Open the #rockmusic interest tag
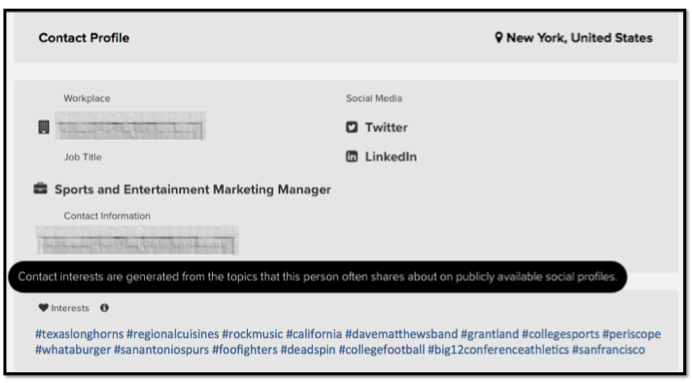692x383 pixels. point(252,334)
